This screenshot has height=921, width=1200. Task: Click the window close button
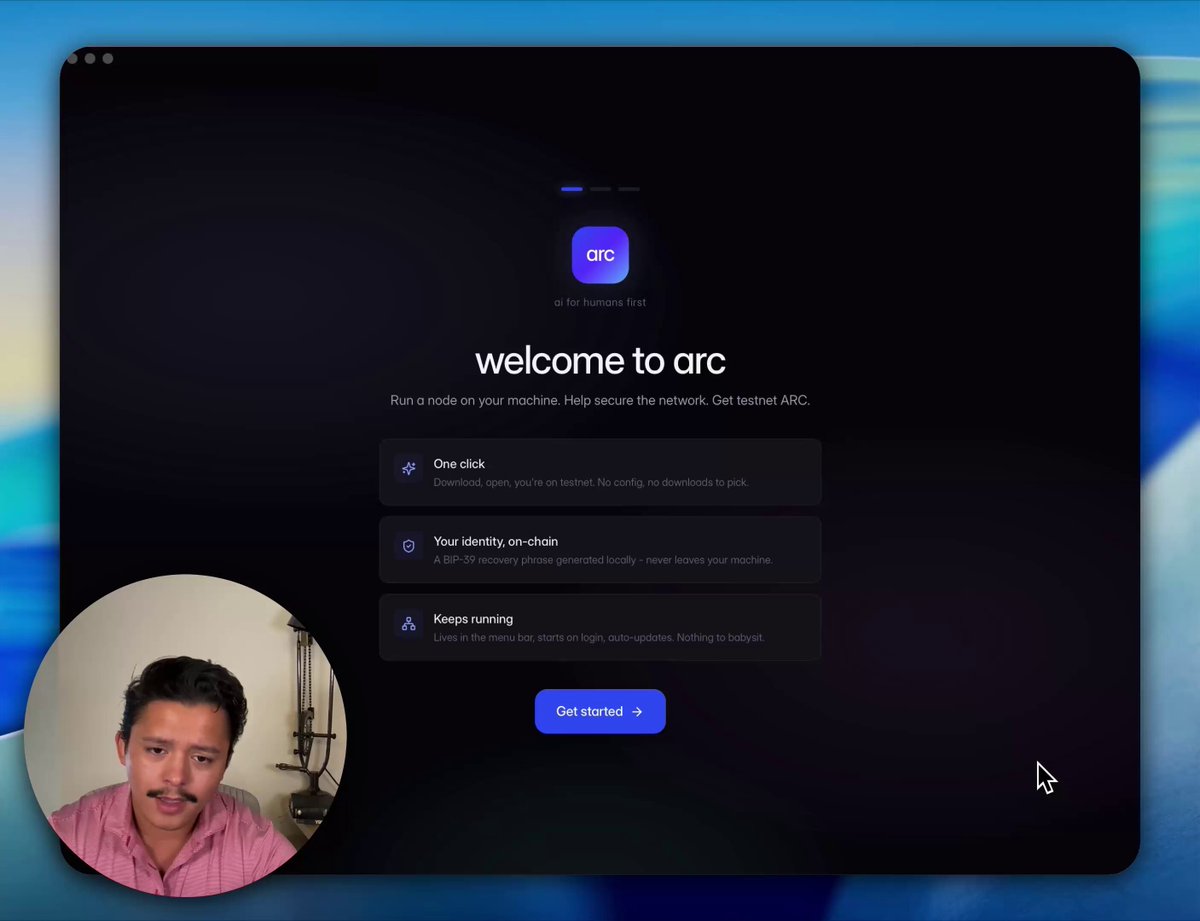coord(72,58)
